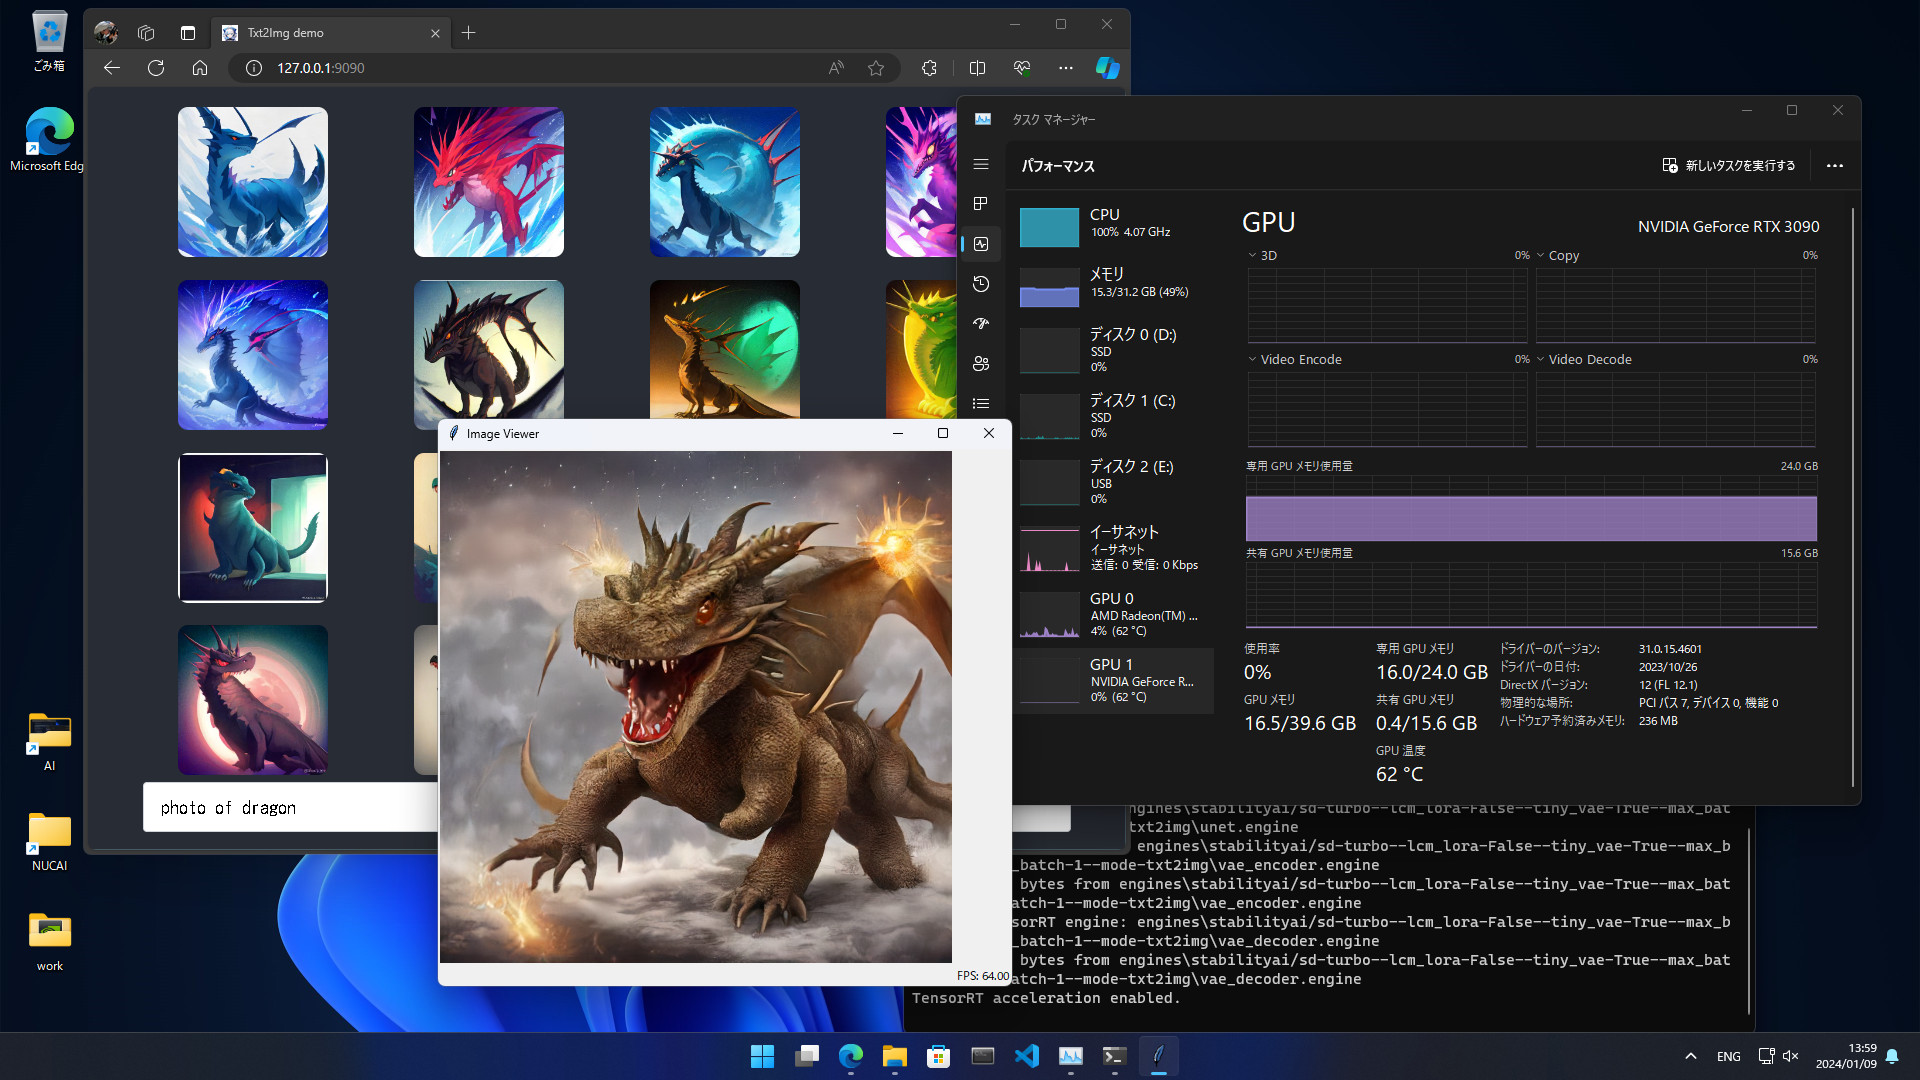The height and width of the screenshot is (1080, 1920).
Task: Open a new browser tab
Action: click(468, 33)
